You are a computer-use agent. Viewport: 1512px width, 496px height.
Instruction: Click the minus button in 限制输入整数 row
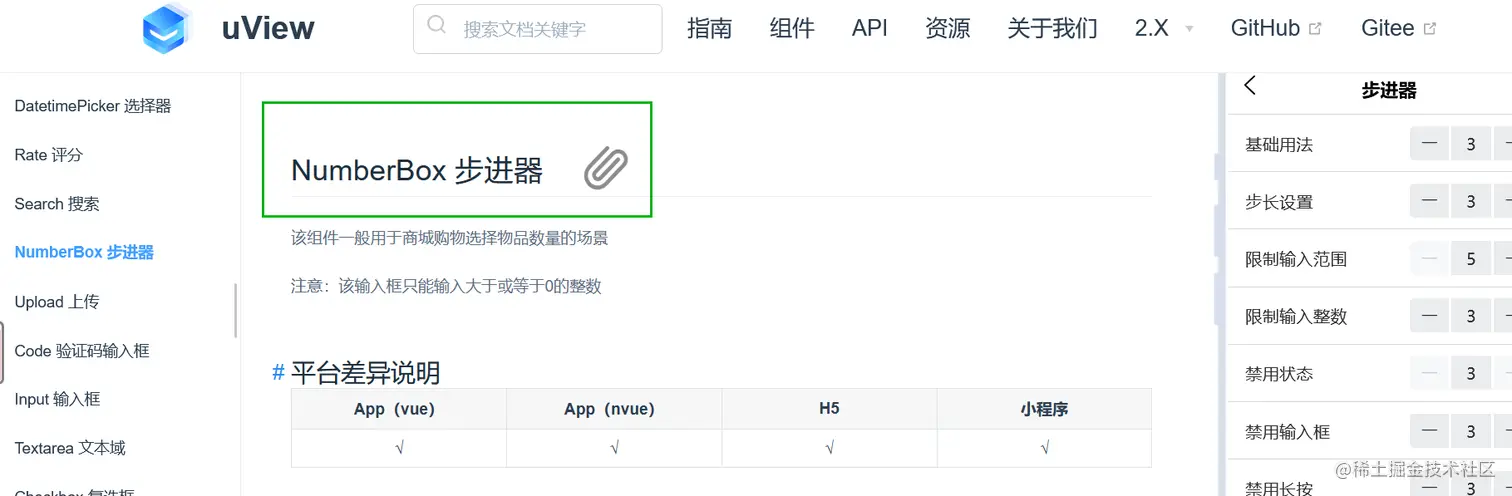click(x=1429, y=316)
